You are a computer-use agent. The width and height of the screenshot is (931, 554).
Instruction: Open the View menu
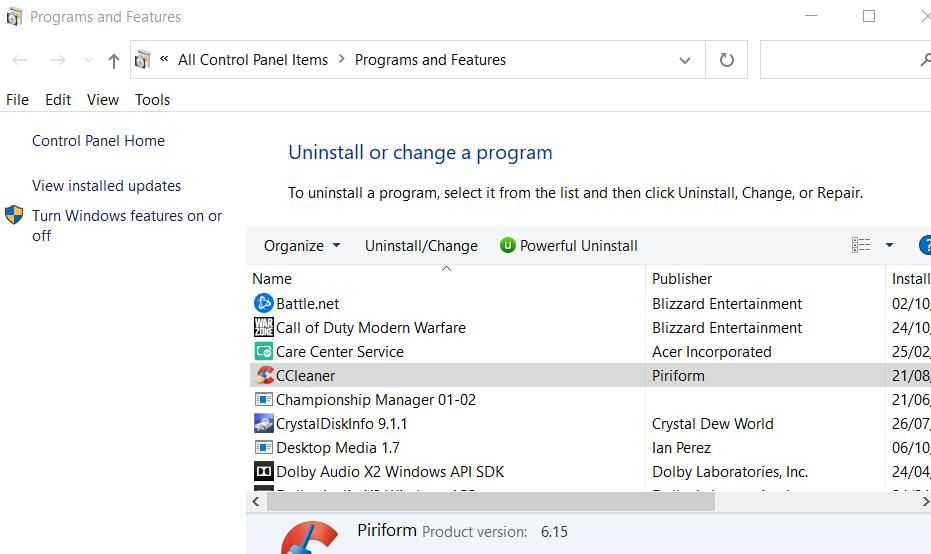[x=103, y=100]
